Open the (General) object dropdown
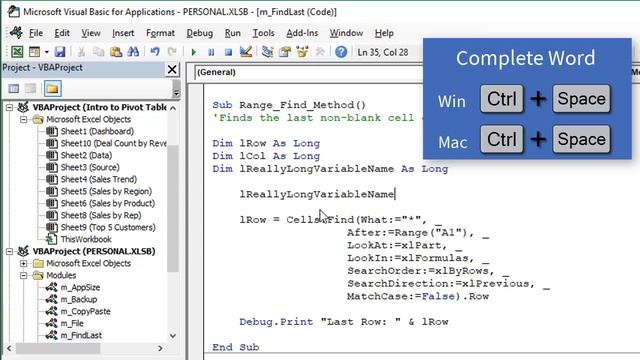The image size is (640, 360). point(309,72)
